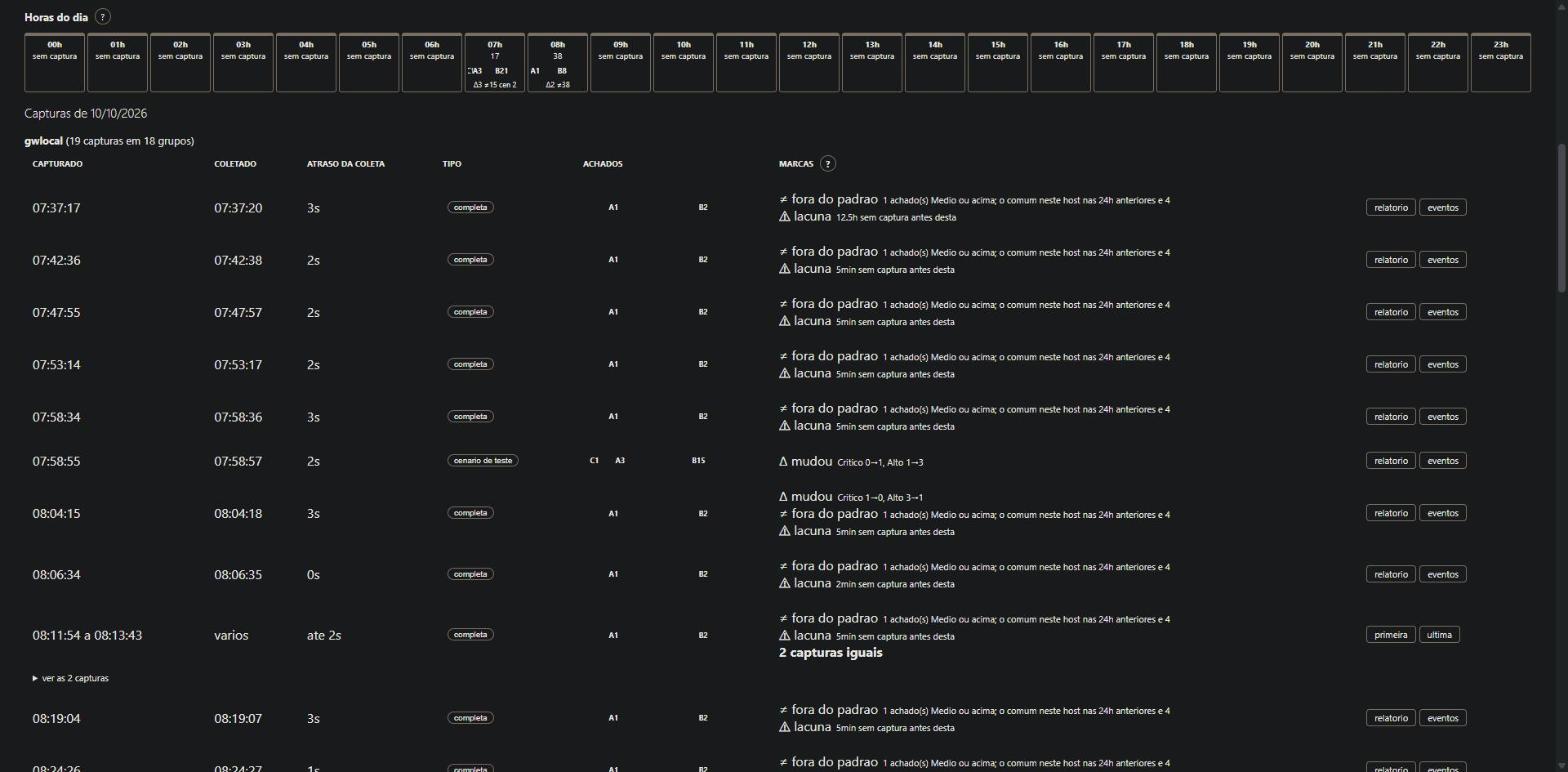Show eventos for the 08:04:15 capture
This screenshot has width=1568, height=772.
(x=1443, y=513)
